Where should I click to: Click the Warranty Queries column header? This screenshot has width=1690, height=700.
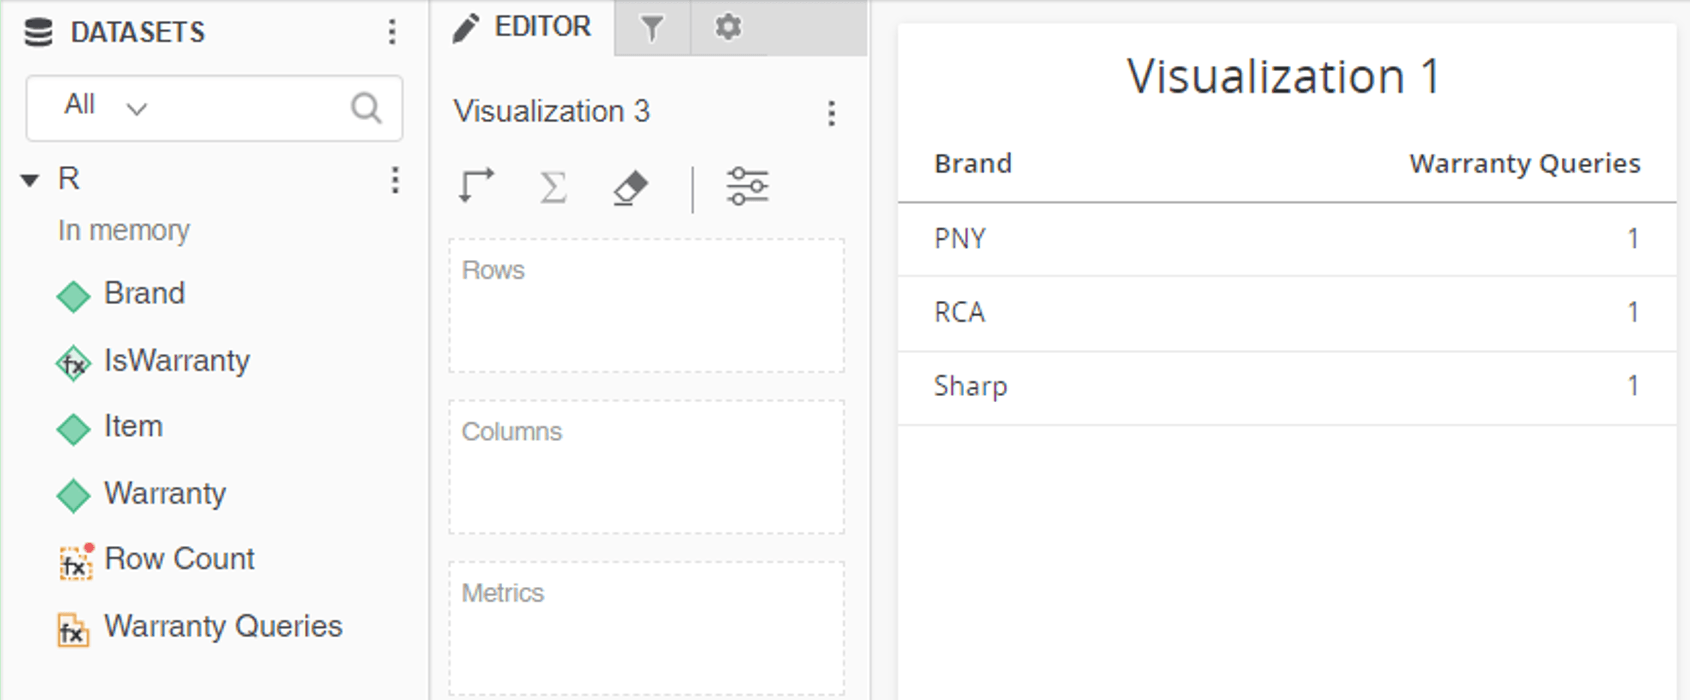coord(1524,163)
